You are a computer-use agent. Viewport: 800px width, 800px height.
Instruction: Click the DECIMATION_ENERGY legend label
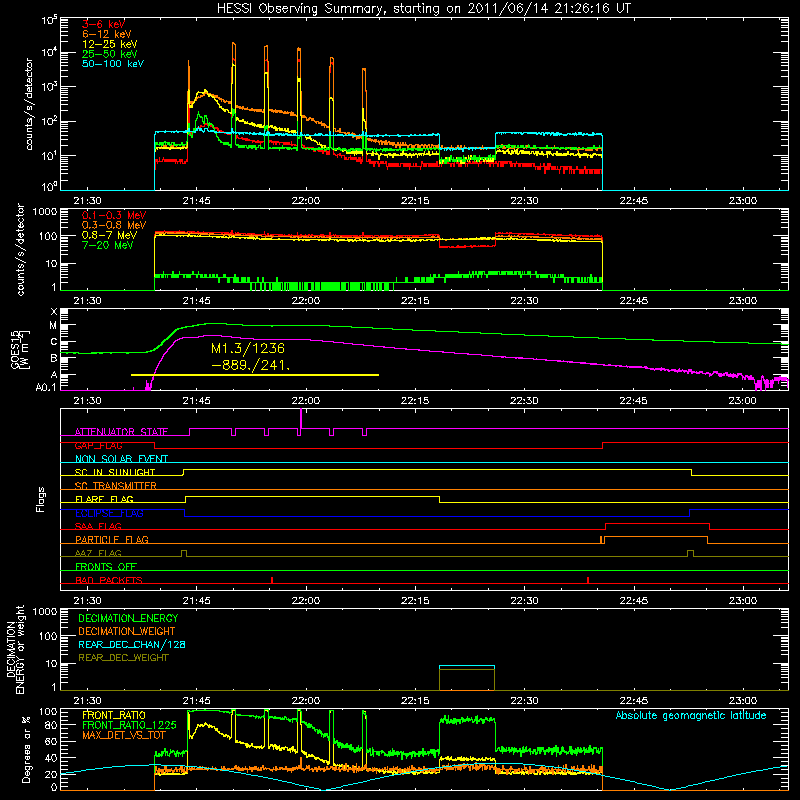(x=129, y=618)
